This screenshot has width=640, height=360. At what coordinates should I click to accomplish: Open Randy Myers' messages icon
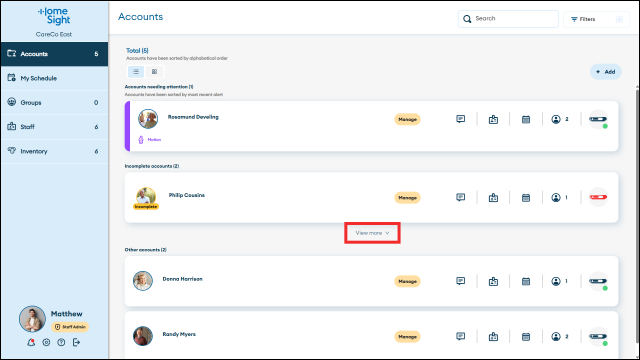[460, 336]
